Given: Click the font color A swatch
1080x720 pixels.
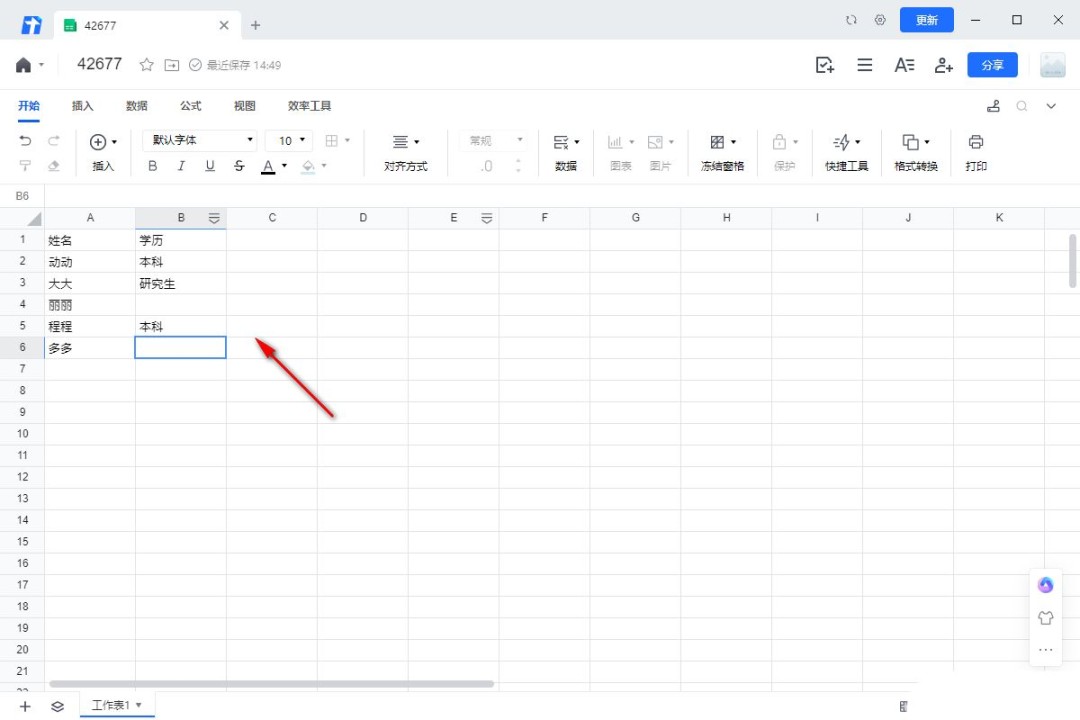Looking at the screenshot, I should pyautogui.click(x=268, y=166).
